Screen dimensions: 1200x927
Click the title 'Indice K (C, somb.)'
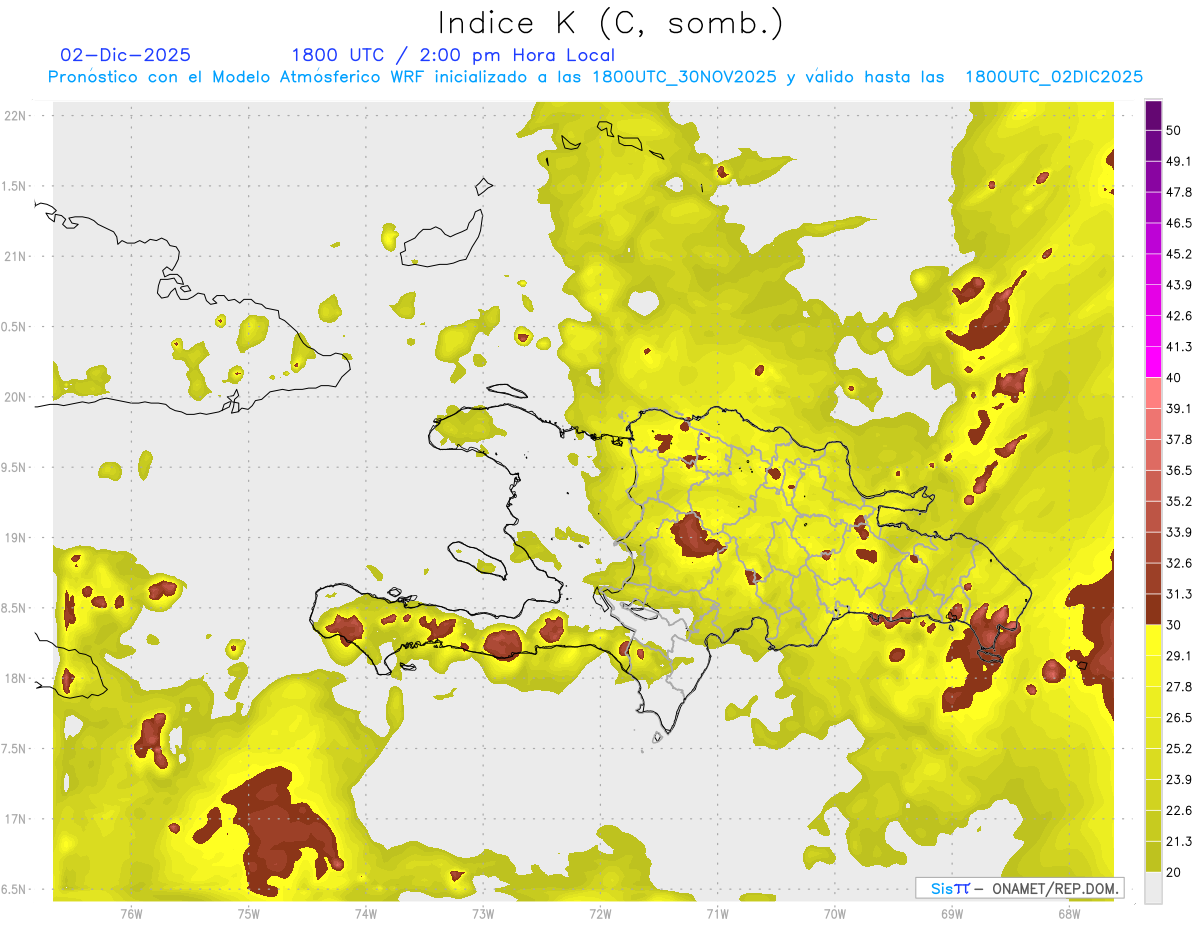coord(610,23)
